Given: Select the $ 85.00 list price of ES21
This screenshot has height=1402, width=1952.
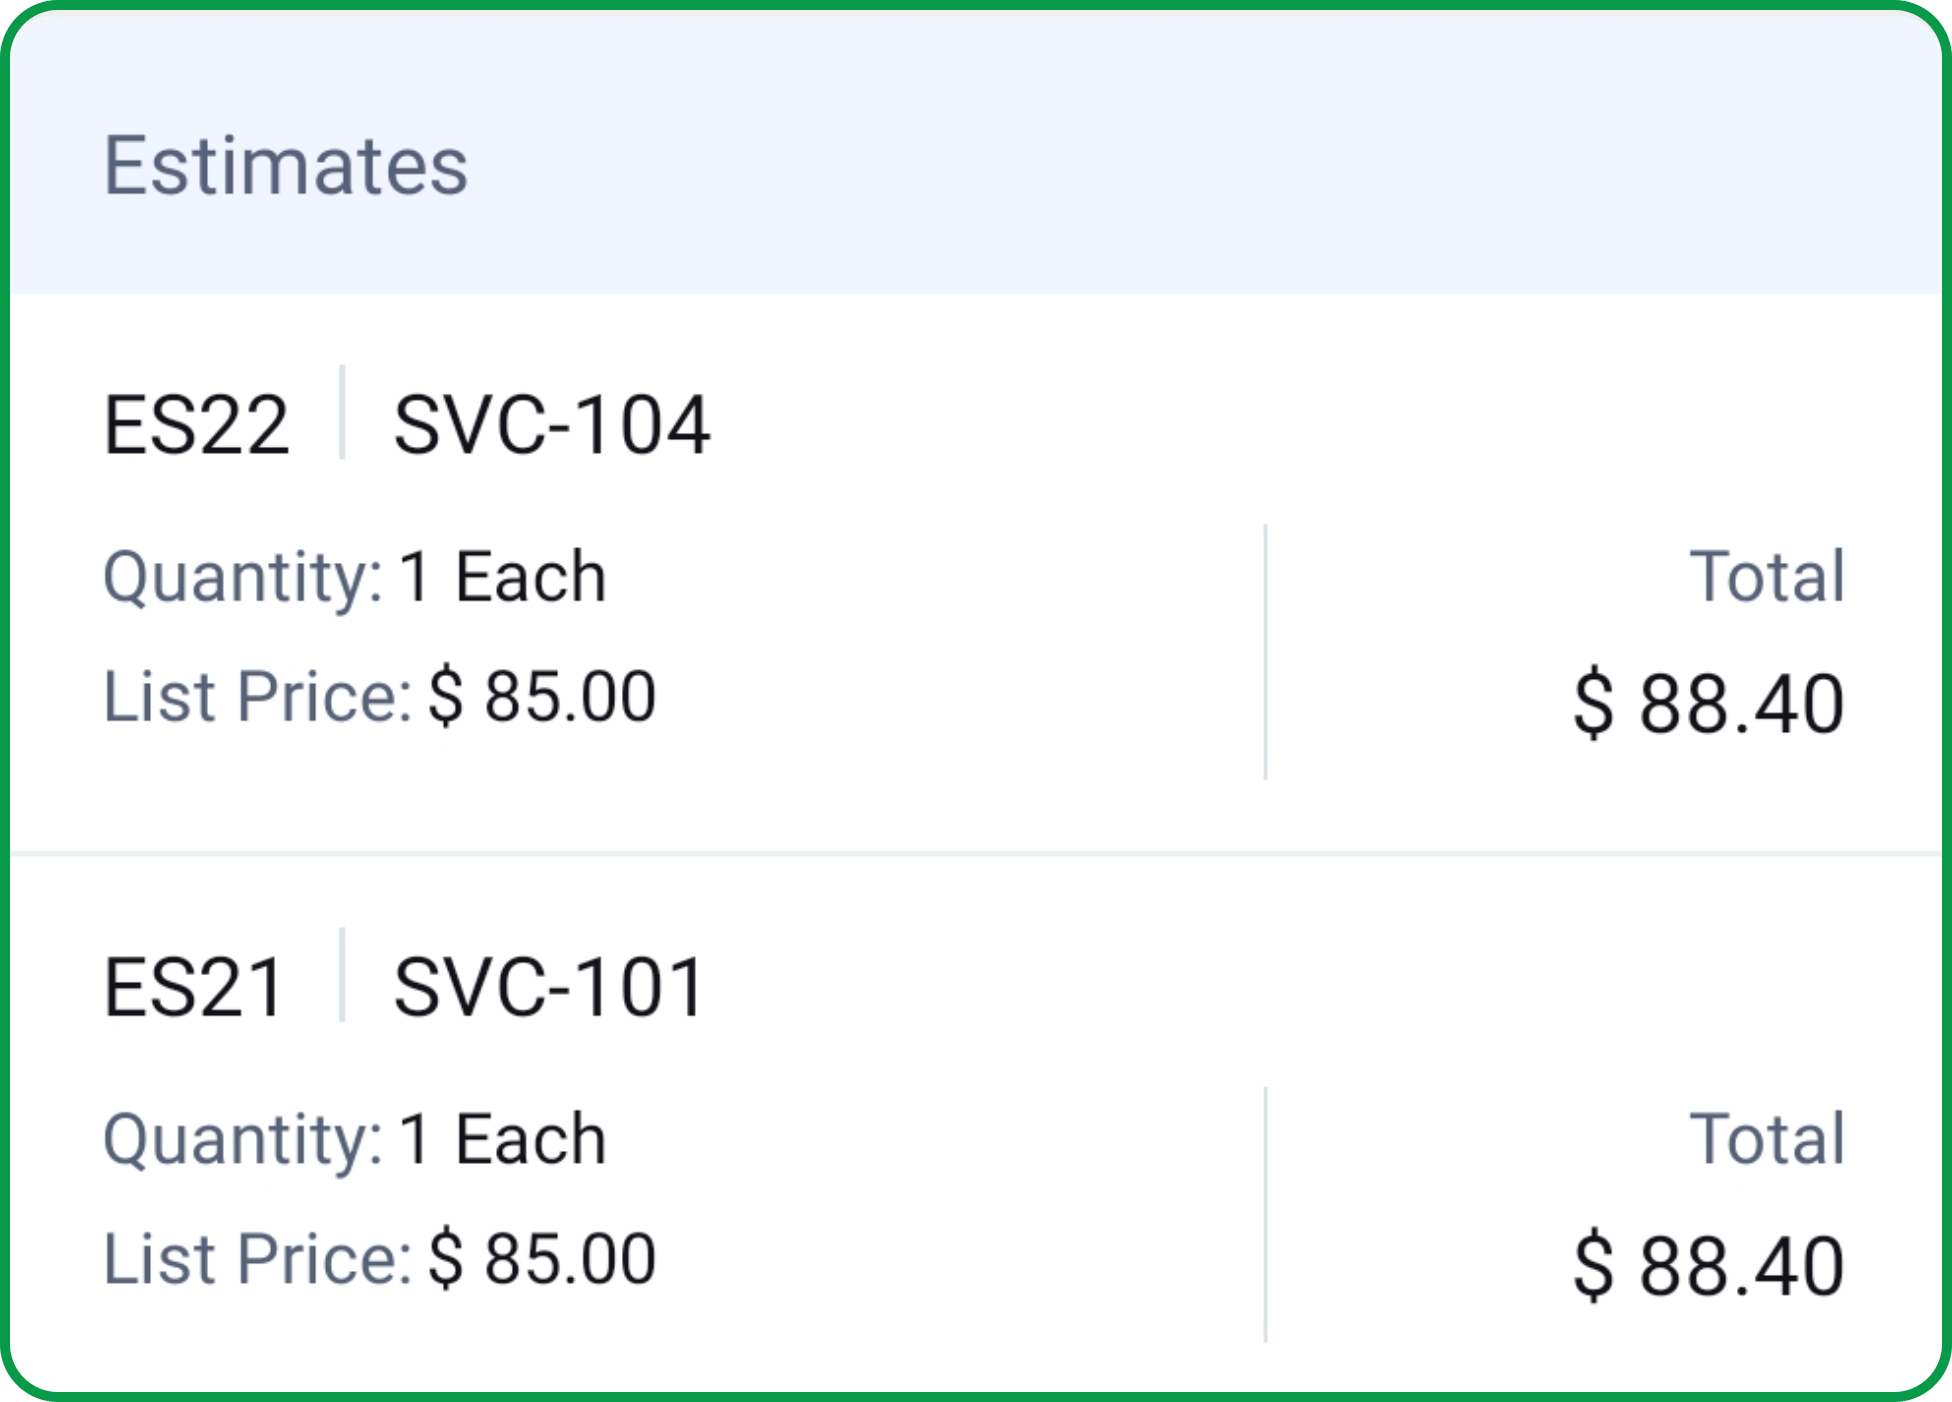Looking at the screenshot, I should pos(543,1259).
